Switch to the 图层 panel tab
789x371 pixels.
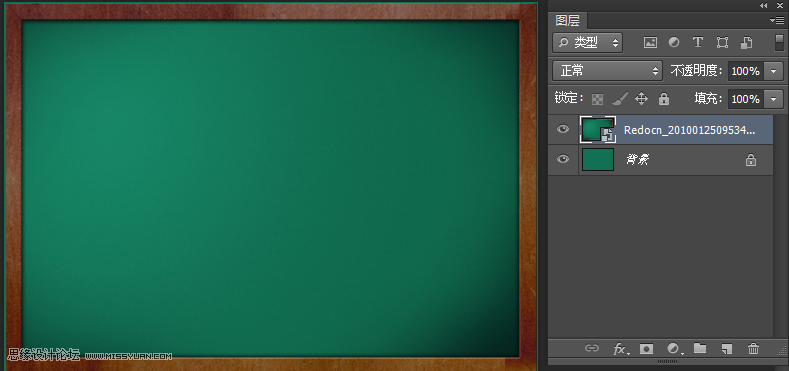click(568, 21)
